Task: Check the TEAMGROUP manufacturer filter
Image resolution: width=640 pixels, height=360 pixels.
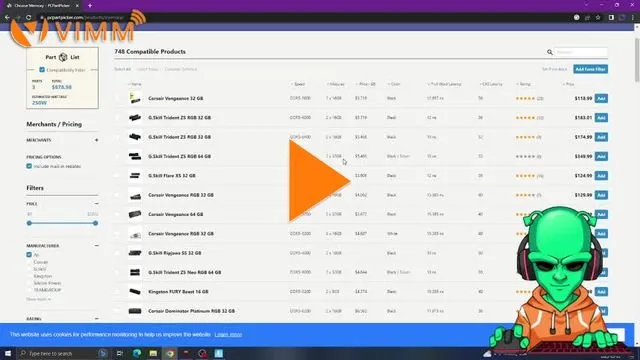Action: (x=29, y=290)
